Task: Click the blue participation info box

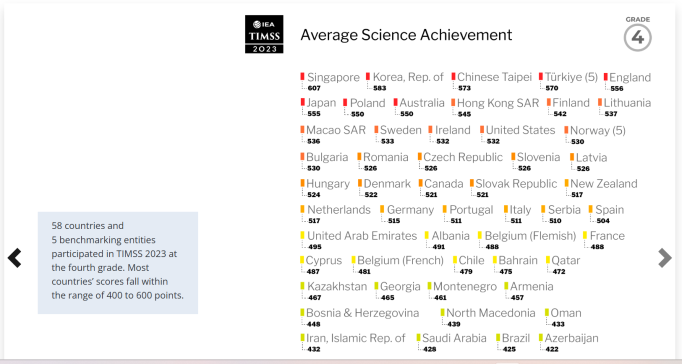Action: click(x=118, y=263)
